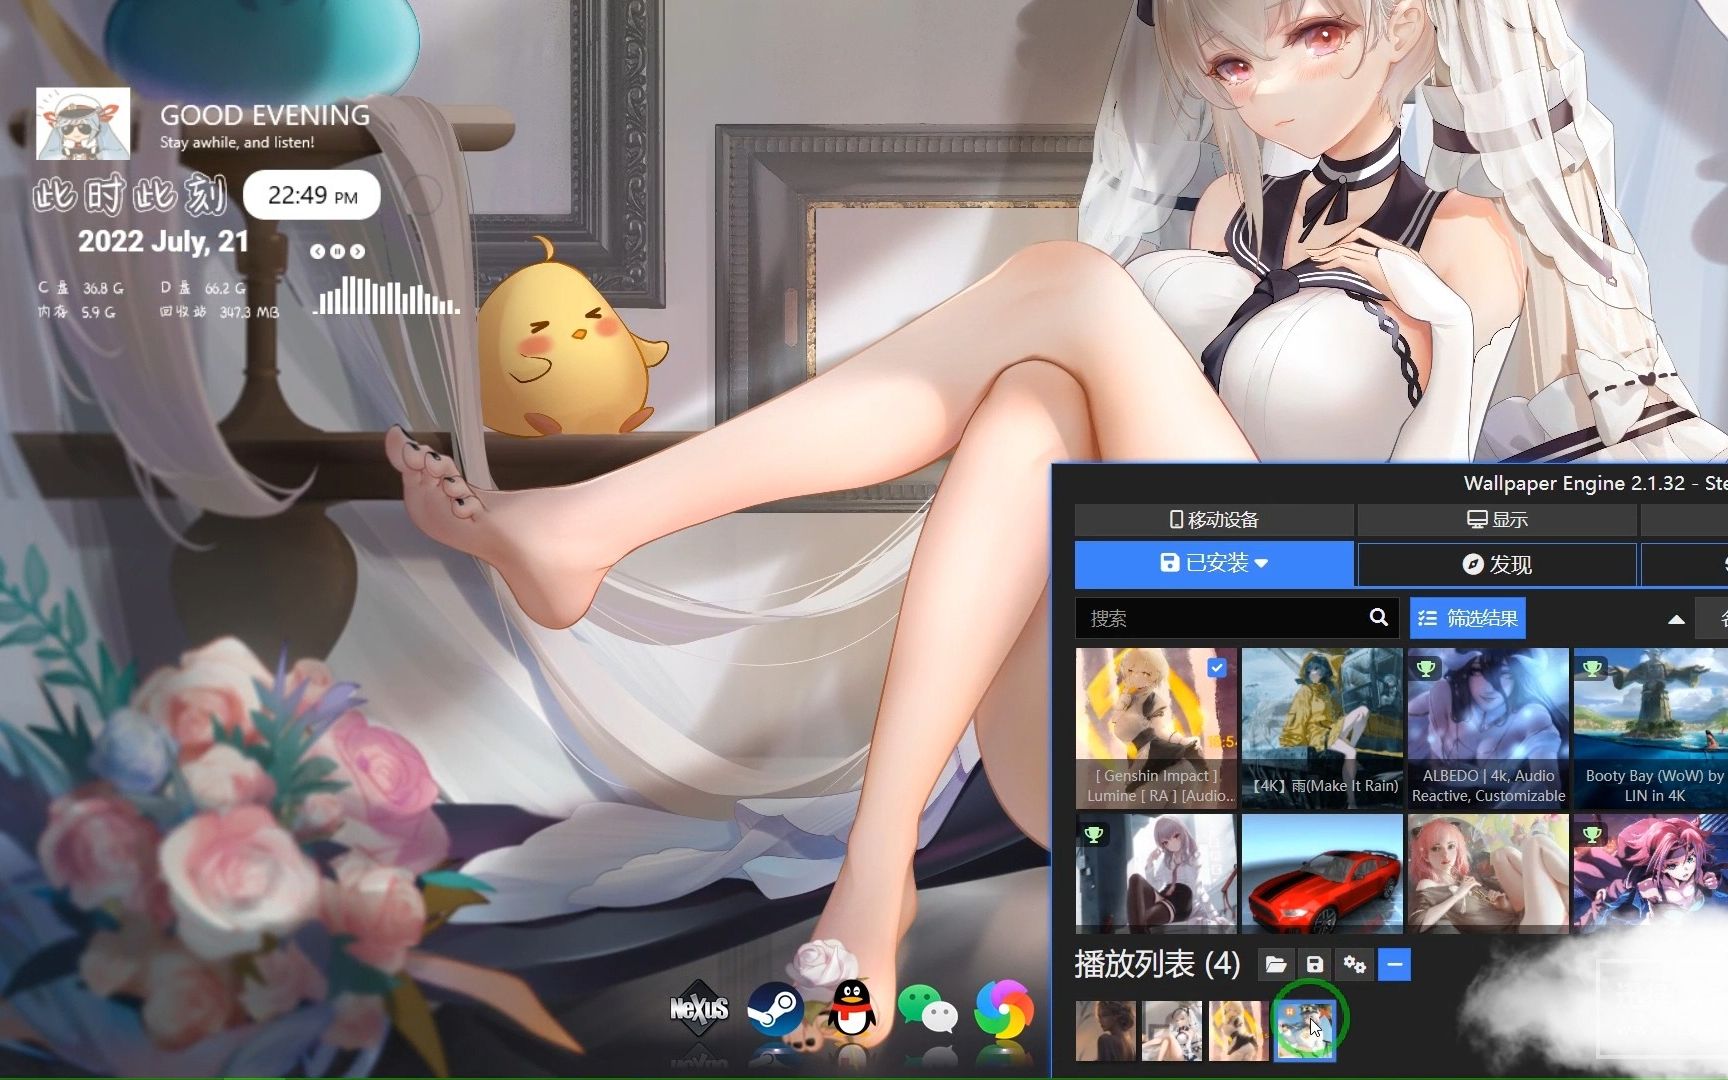Click the audio visualizer bars on the widget

(387, 295)
